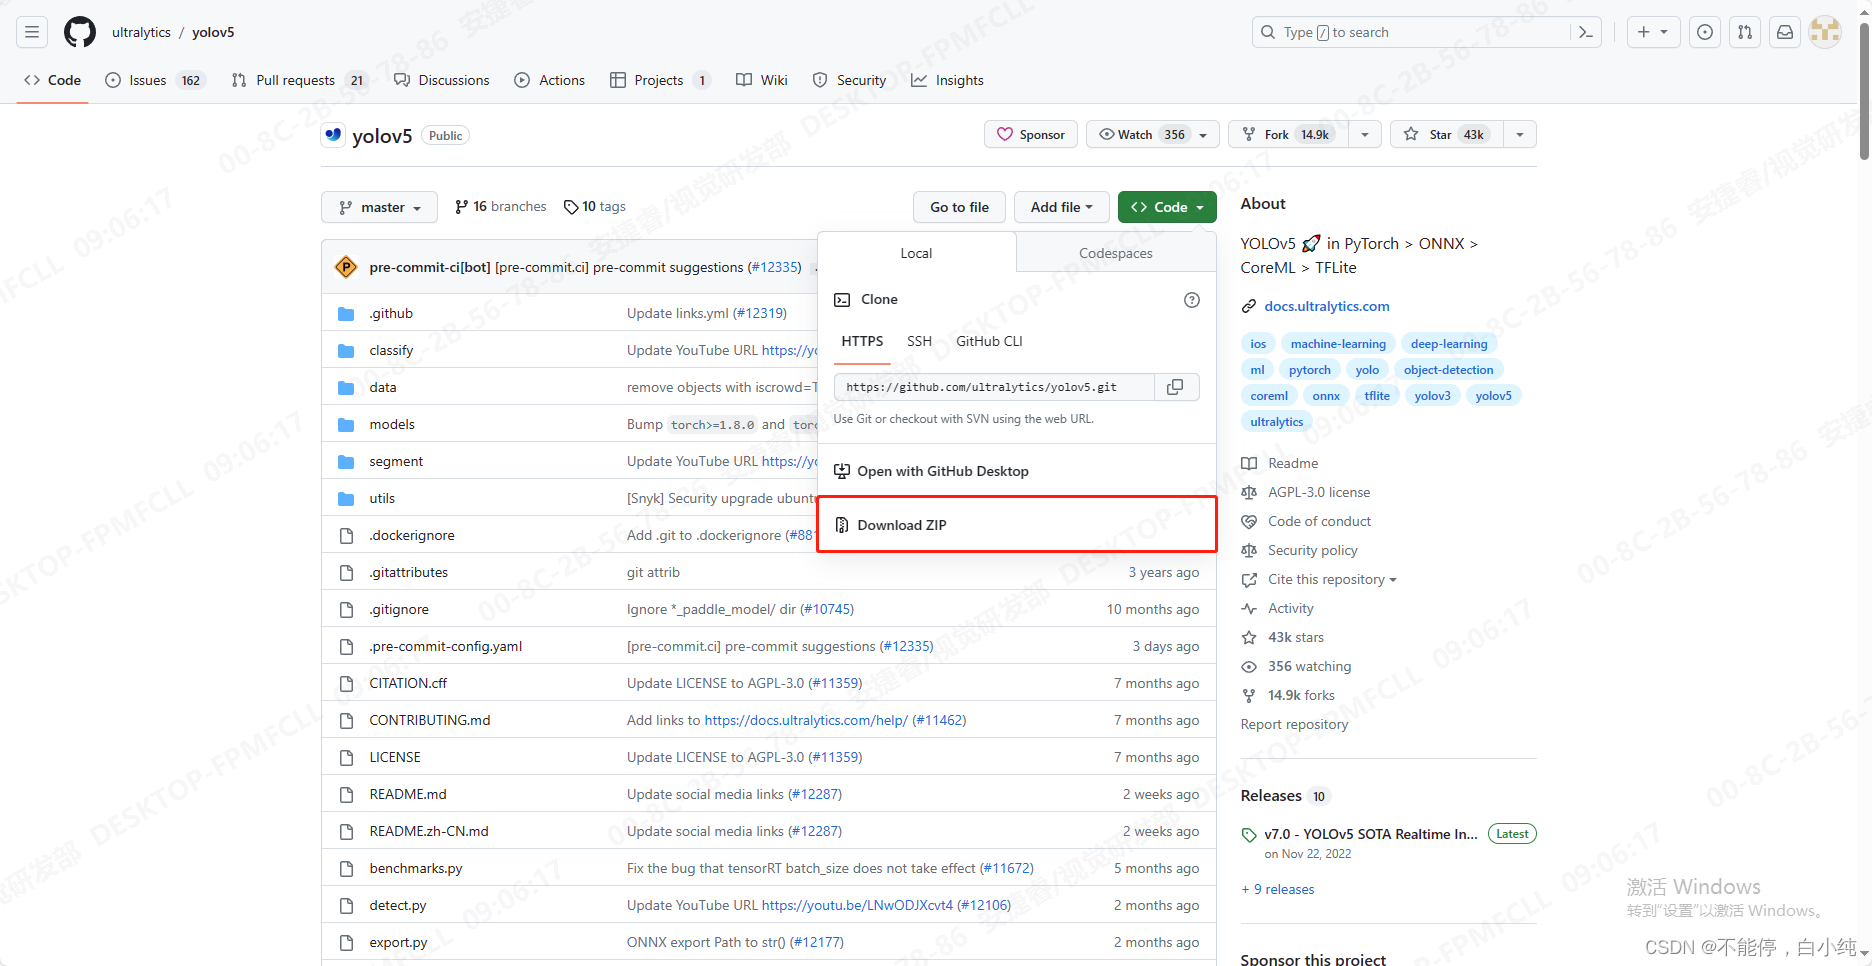The image size is (1872, 966).
Task: Click the Go to file button
Action: pos(959,207)
